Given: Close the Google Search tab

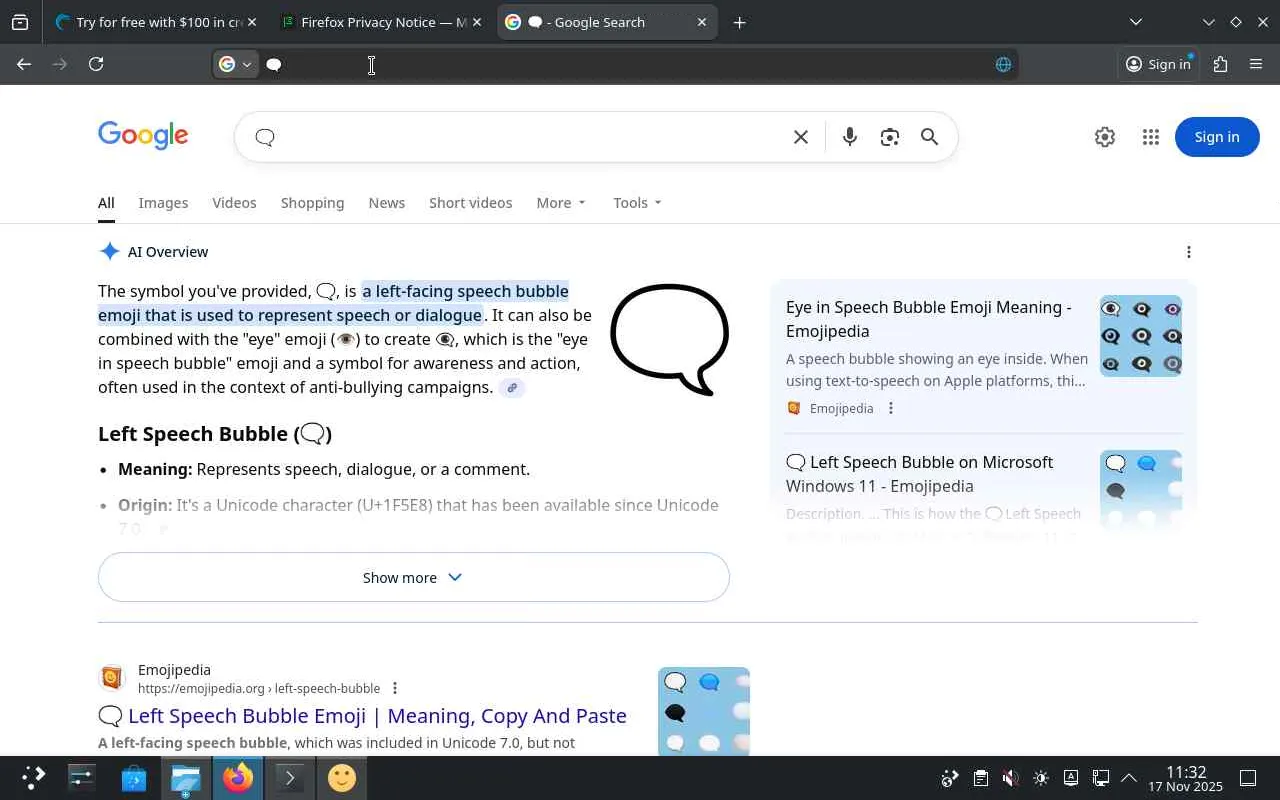Looking at the screenshot, I should point(702,22).
